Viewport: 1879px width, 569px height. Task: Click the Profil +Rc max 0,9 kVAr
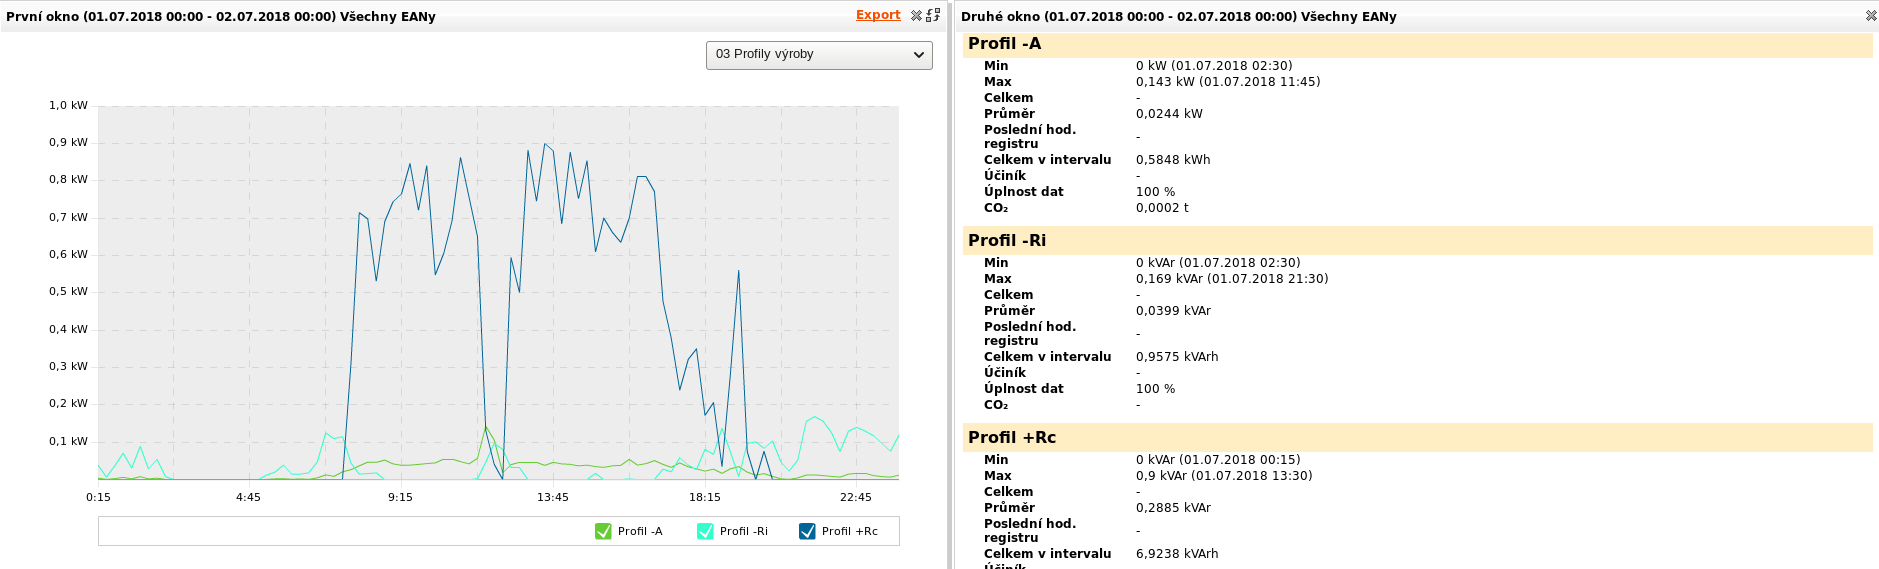[1224, 476]
